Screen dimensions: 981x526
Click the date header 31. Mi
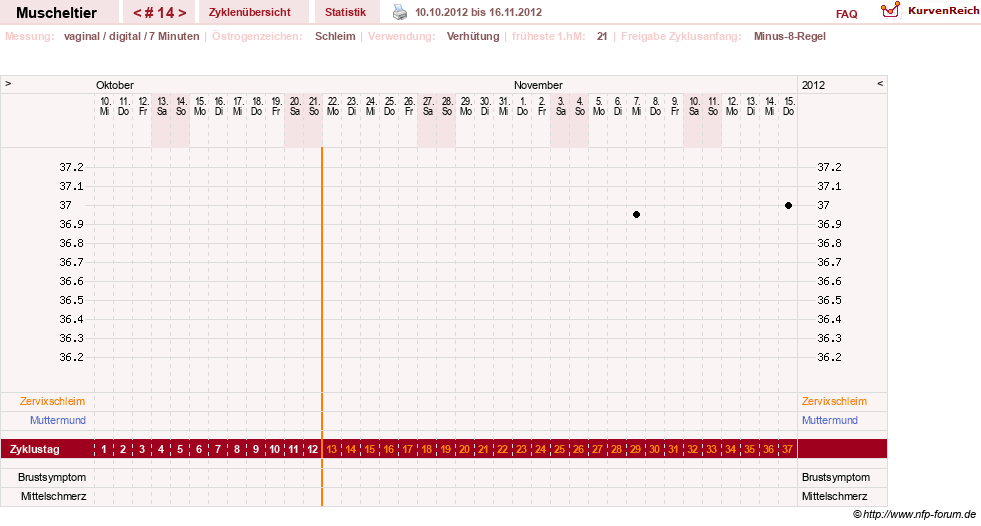click(504, 106)
